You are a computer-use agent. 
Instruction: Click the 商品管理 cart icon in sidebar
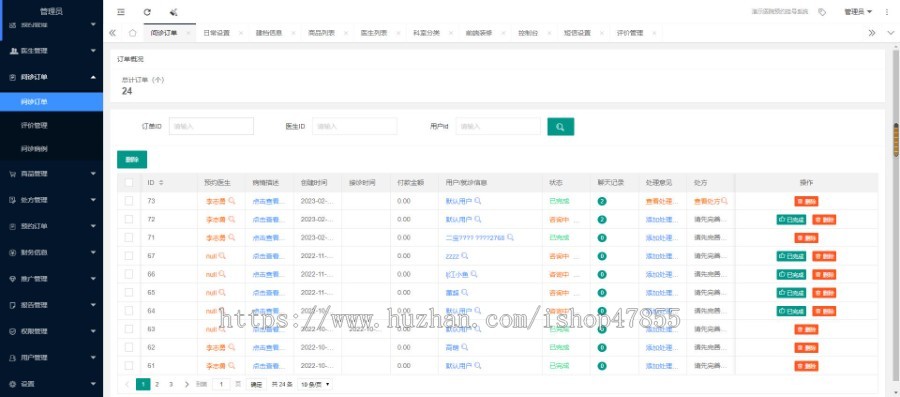point(13,174)
